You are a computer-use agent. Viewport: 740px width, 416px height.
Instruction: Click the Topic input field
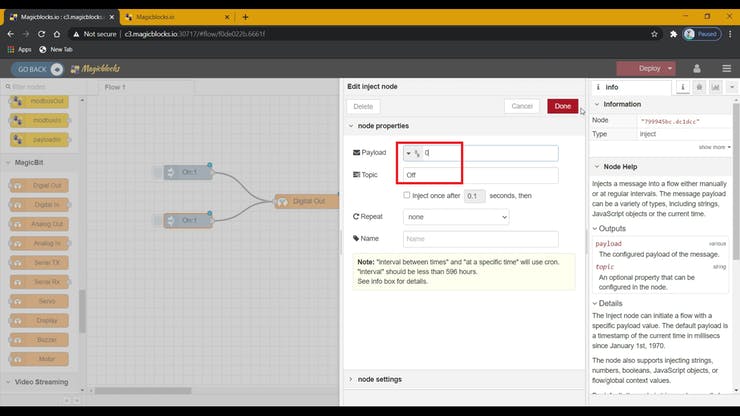[480, 175]
